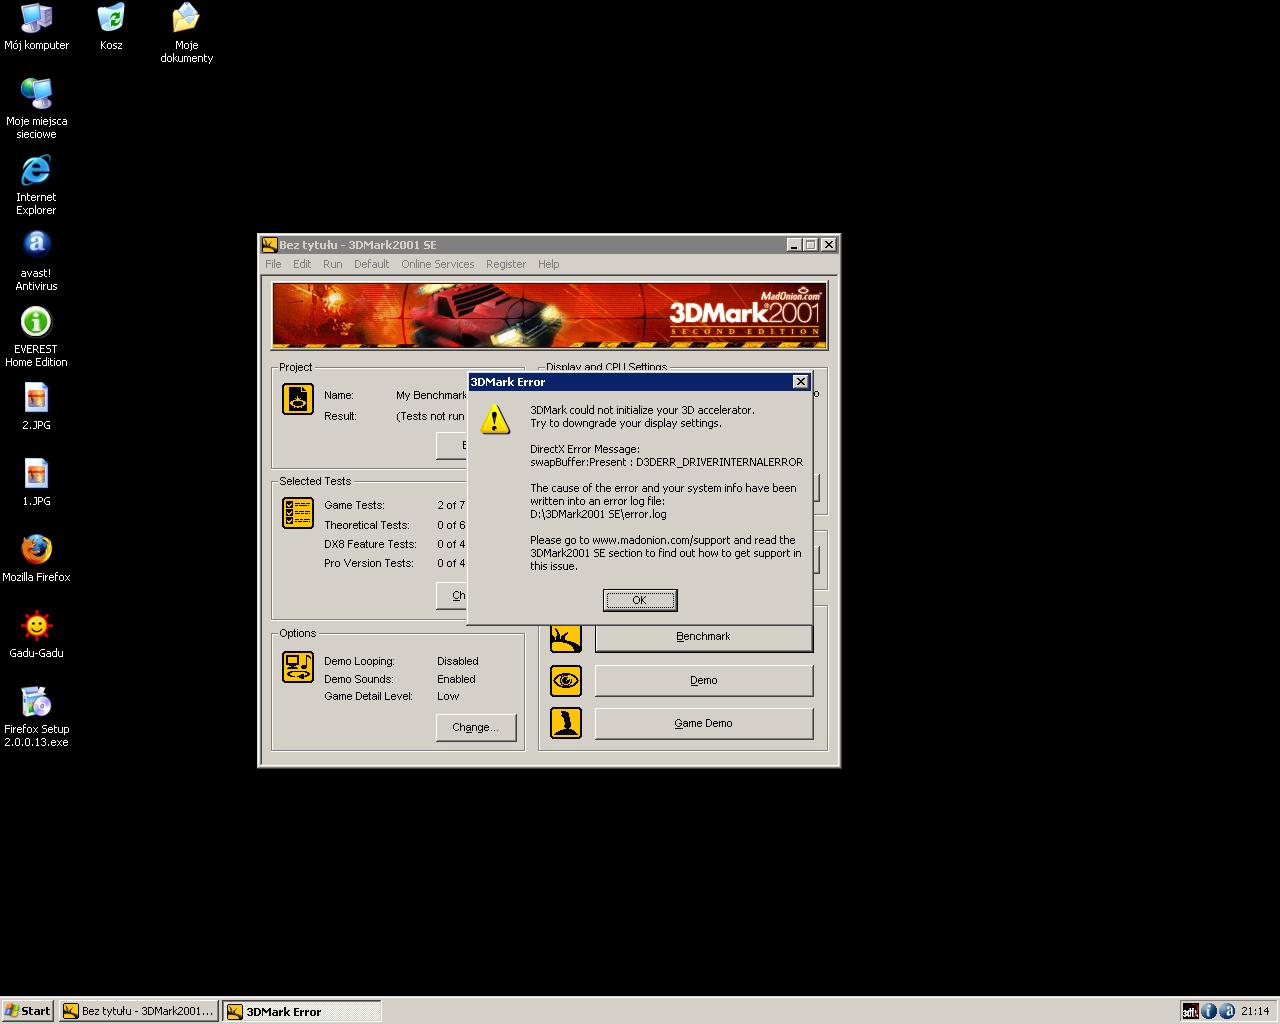1280x1024 pixels.
Task: Open Mój komputer desktop icon
Action: [x=36, y=27]
